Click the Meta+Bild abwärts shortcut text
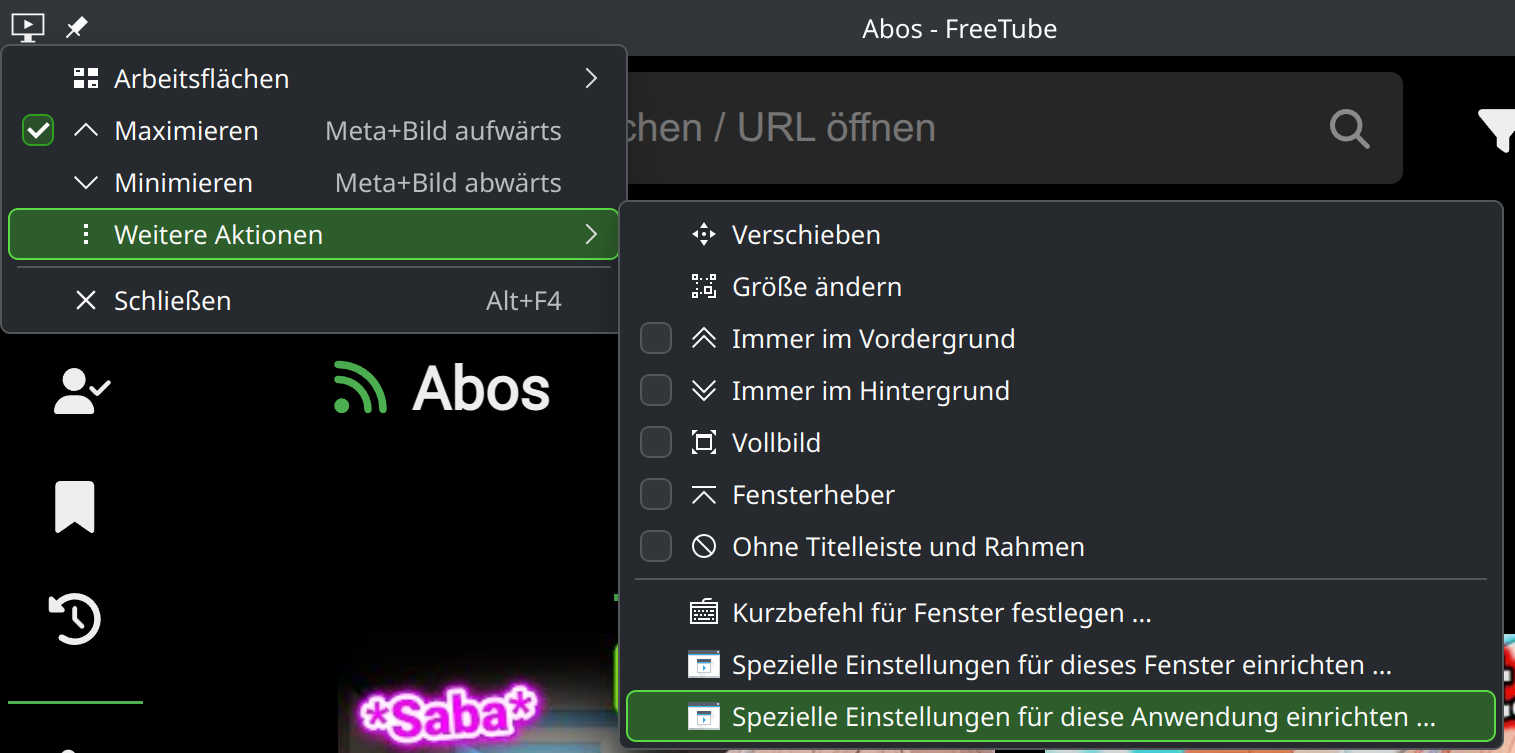This screenshot has width=1515, height=753. 448,183
